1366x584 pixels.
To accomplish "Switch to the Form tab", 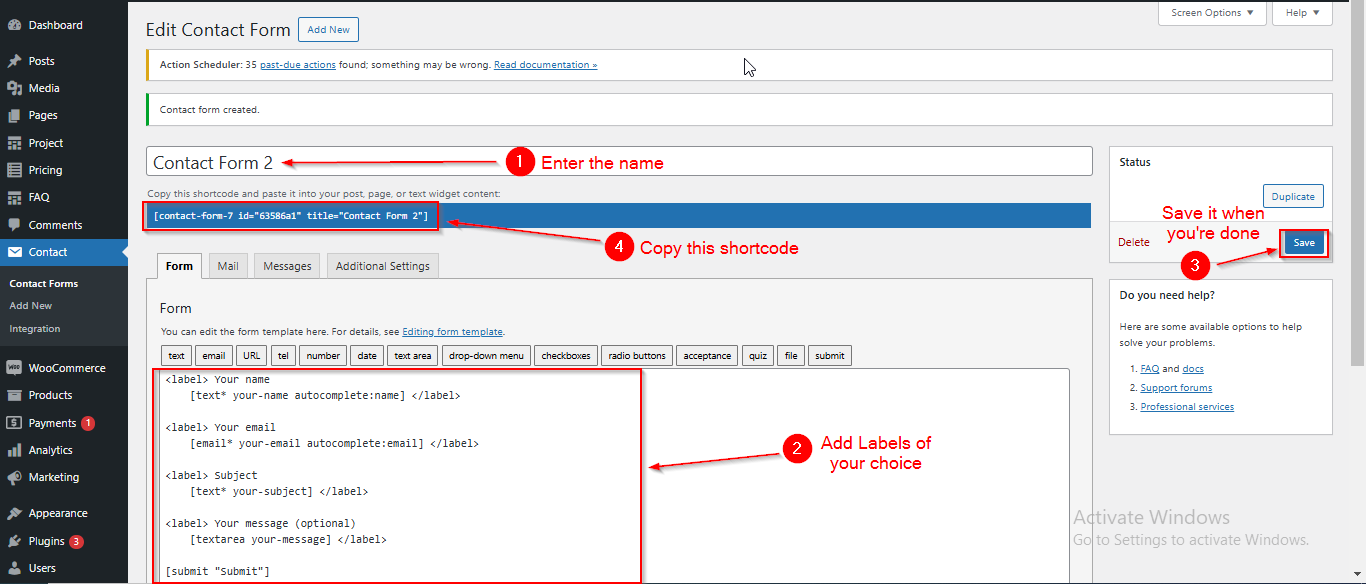I will [x=180, y=266].
